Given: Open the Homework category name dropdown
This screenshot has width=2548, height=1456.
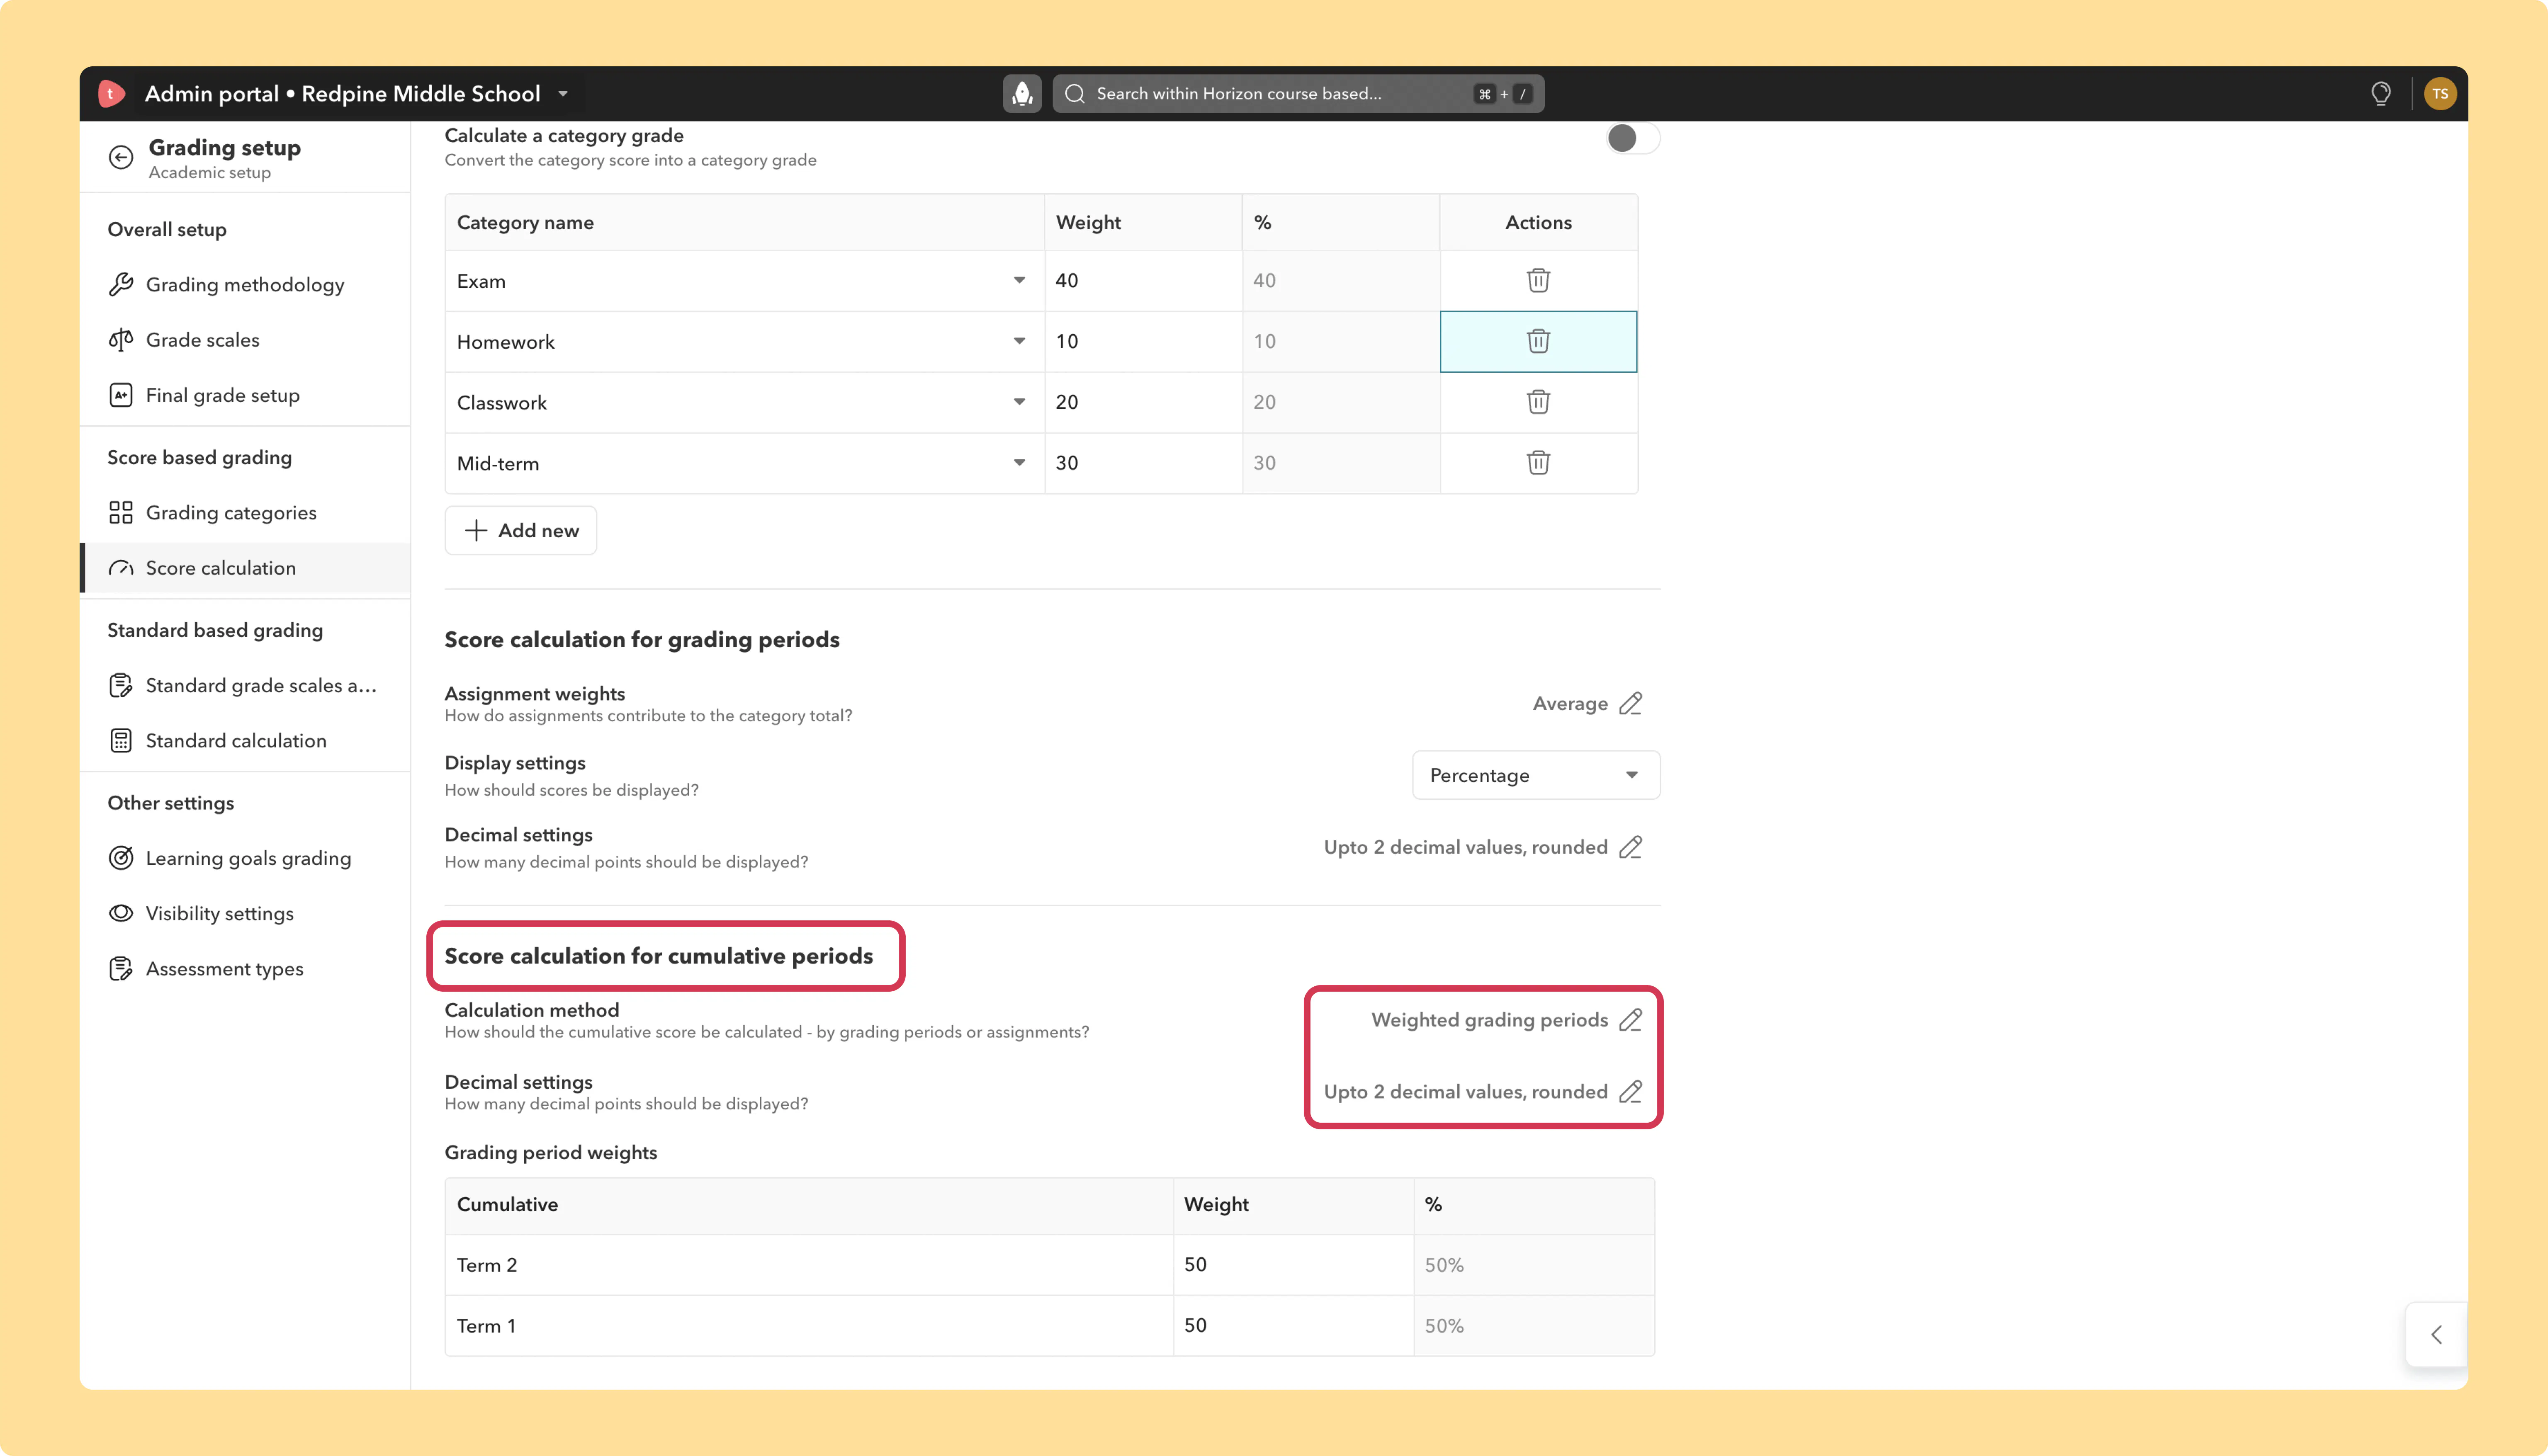Looking at the screenshot, I should (1019, 341).
